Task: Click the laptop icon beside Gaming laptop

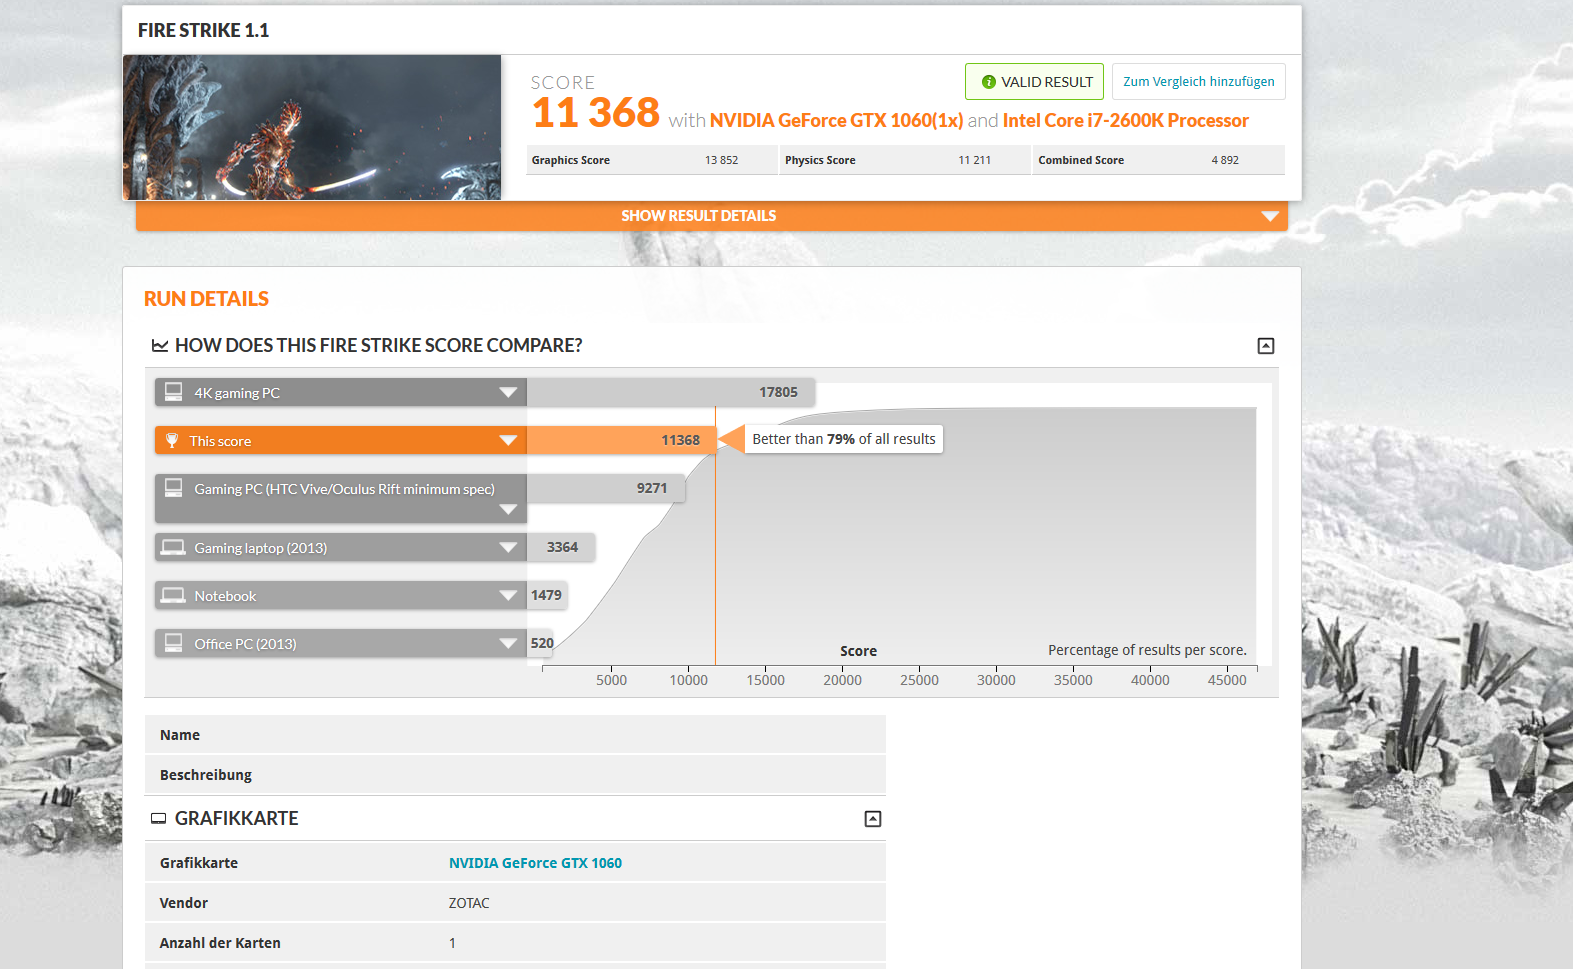Action: 173,547
